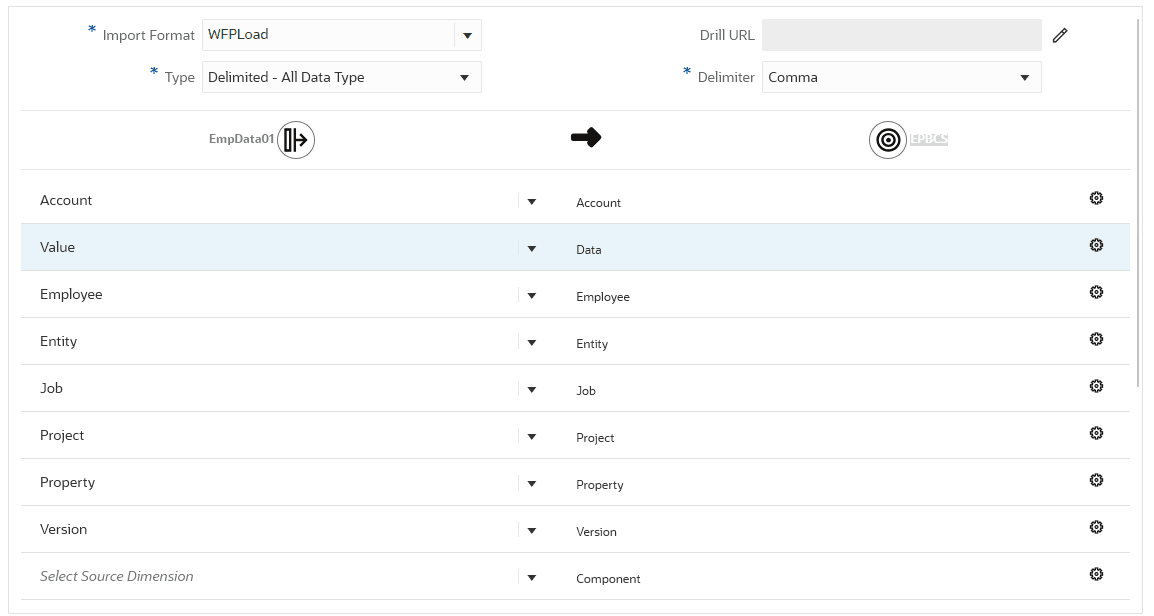This screenshot has width=1154, height=616.
Task: Open the Delimiter dropdown
Action: [x=1024, y=78]
